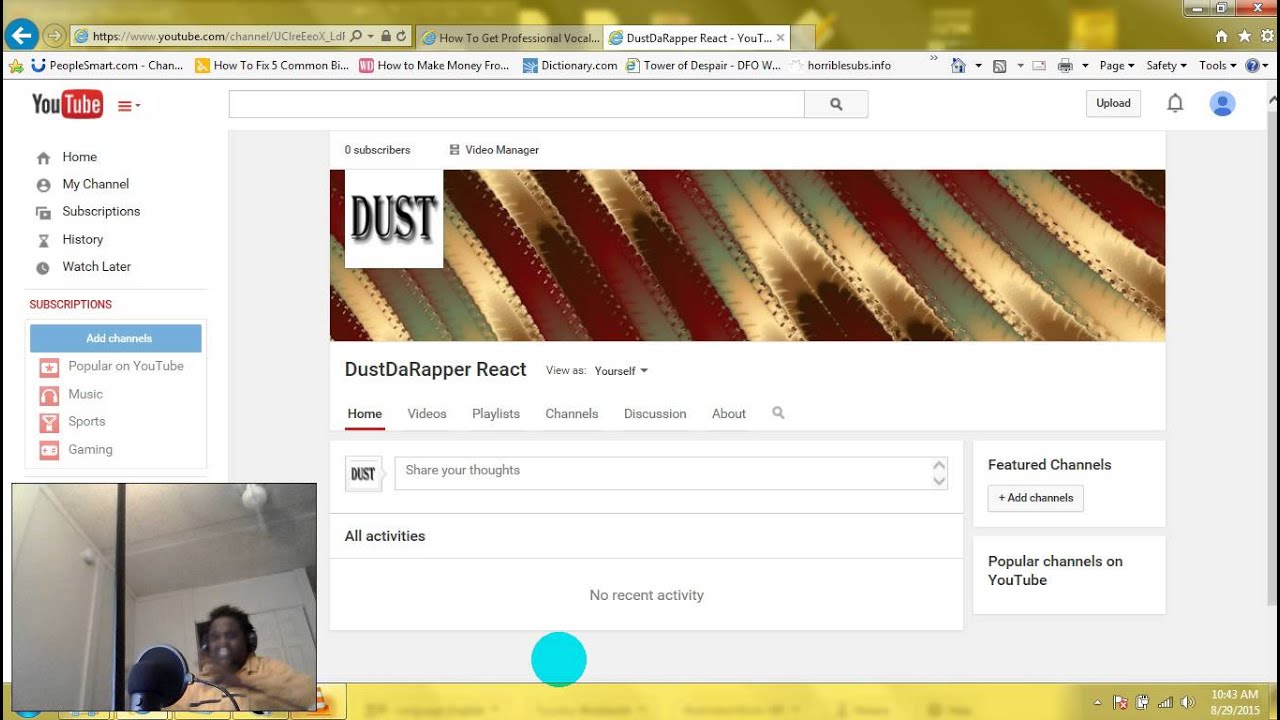
Task: Go back with the browser Back arrow
Action: (20, 36)
